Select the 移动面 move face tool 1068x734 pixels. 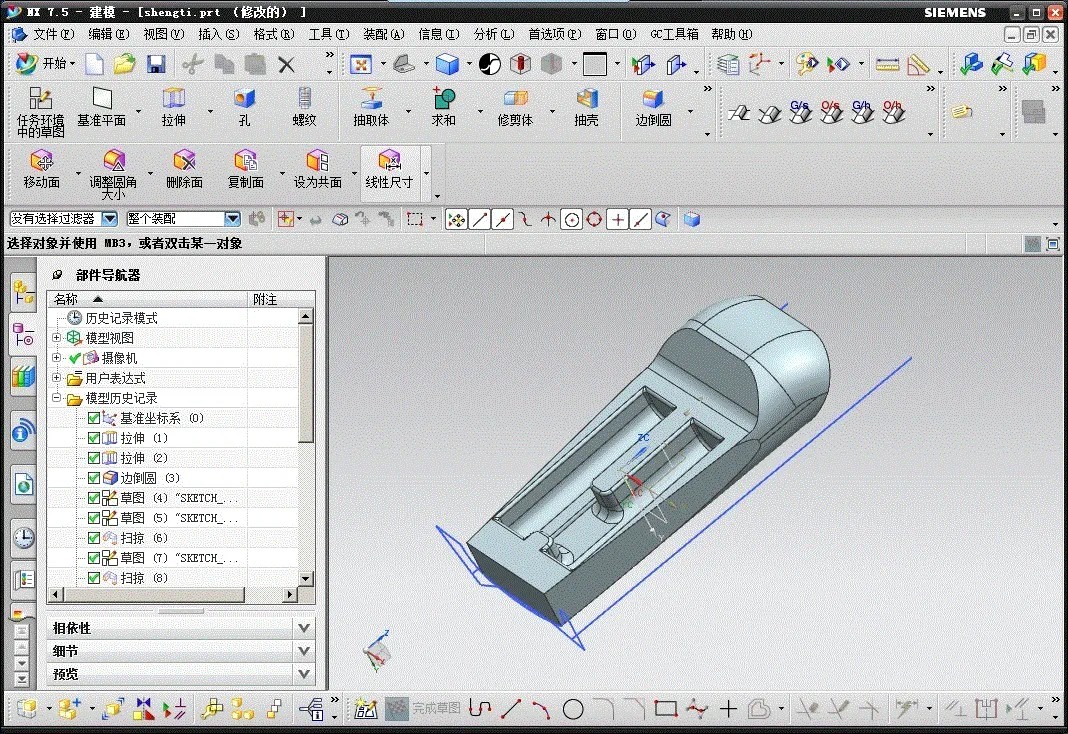(41, 162)
